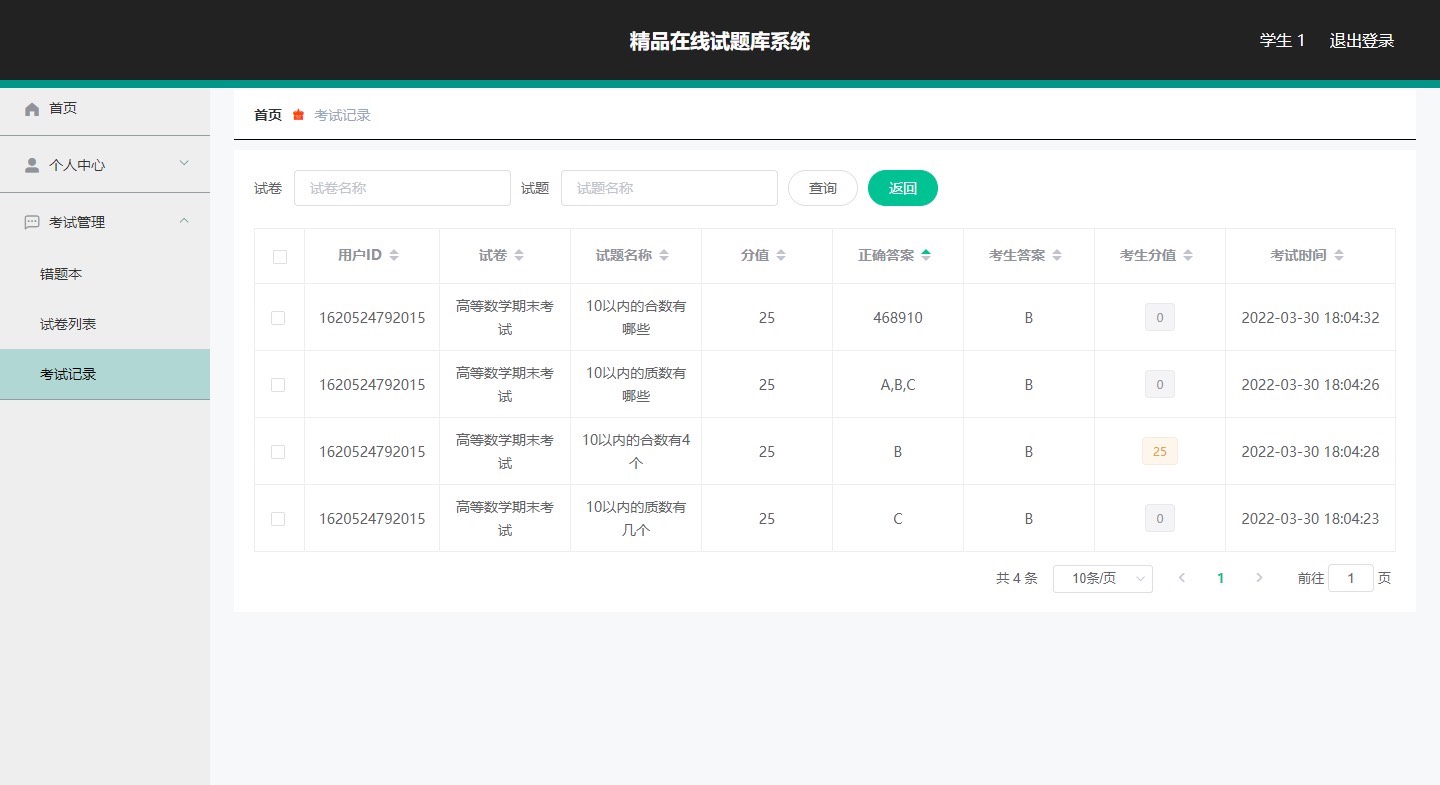Click the 退出登录 logout link
1440x785 pixels.
click(1361, 41)
